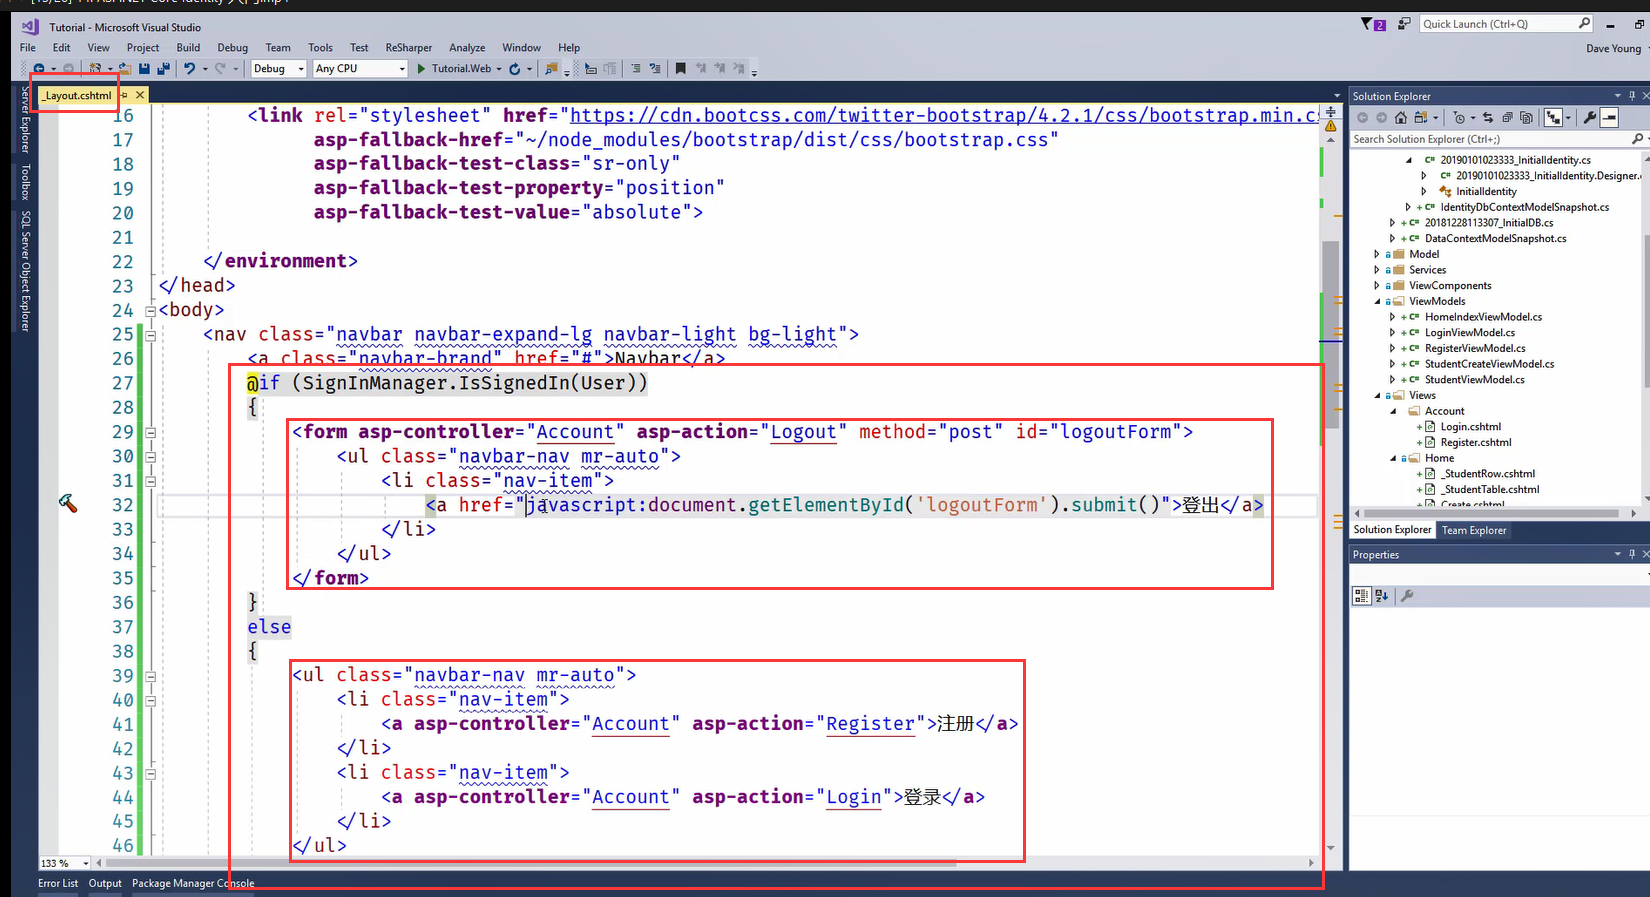Image resolution: width=1650 pixels, height=897 pixels.
Task: Open the Any CPU platform dropdown
Action: click(x=360, y=69)
